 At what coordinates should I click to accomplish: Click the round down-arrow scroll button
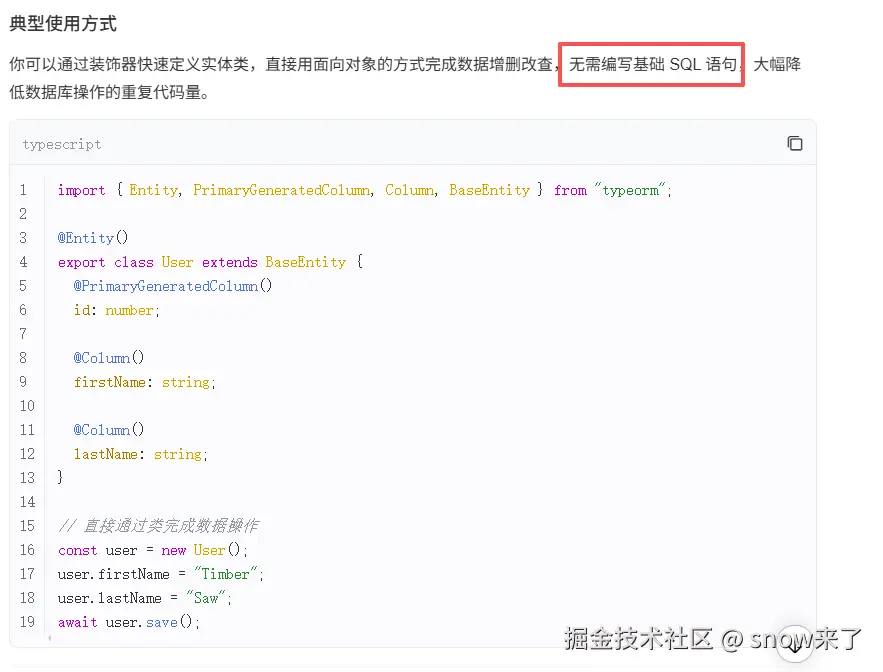point(795,644)
